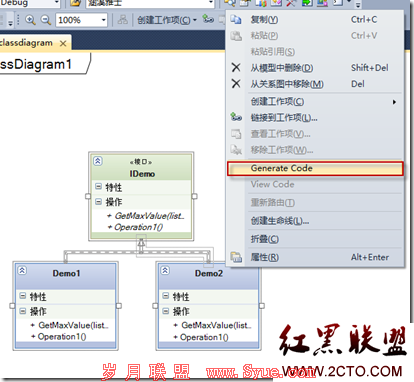Viewport: 414px width, 382px height.
Task: Click the link icon beside 链接到工作项(L)
Action: pos(236,117)
